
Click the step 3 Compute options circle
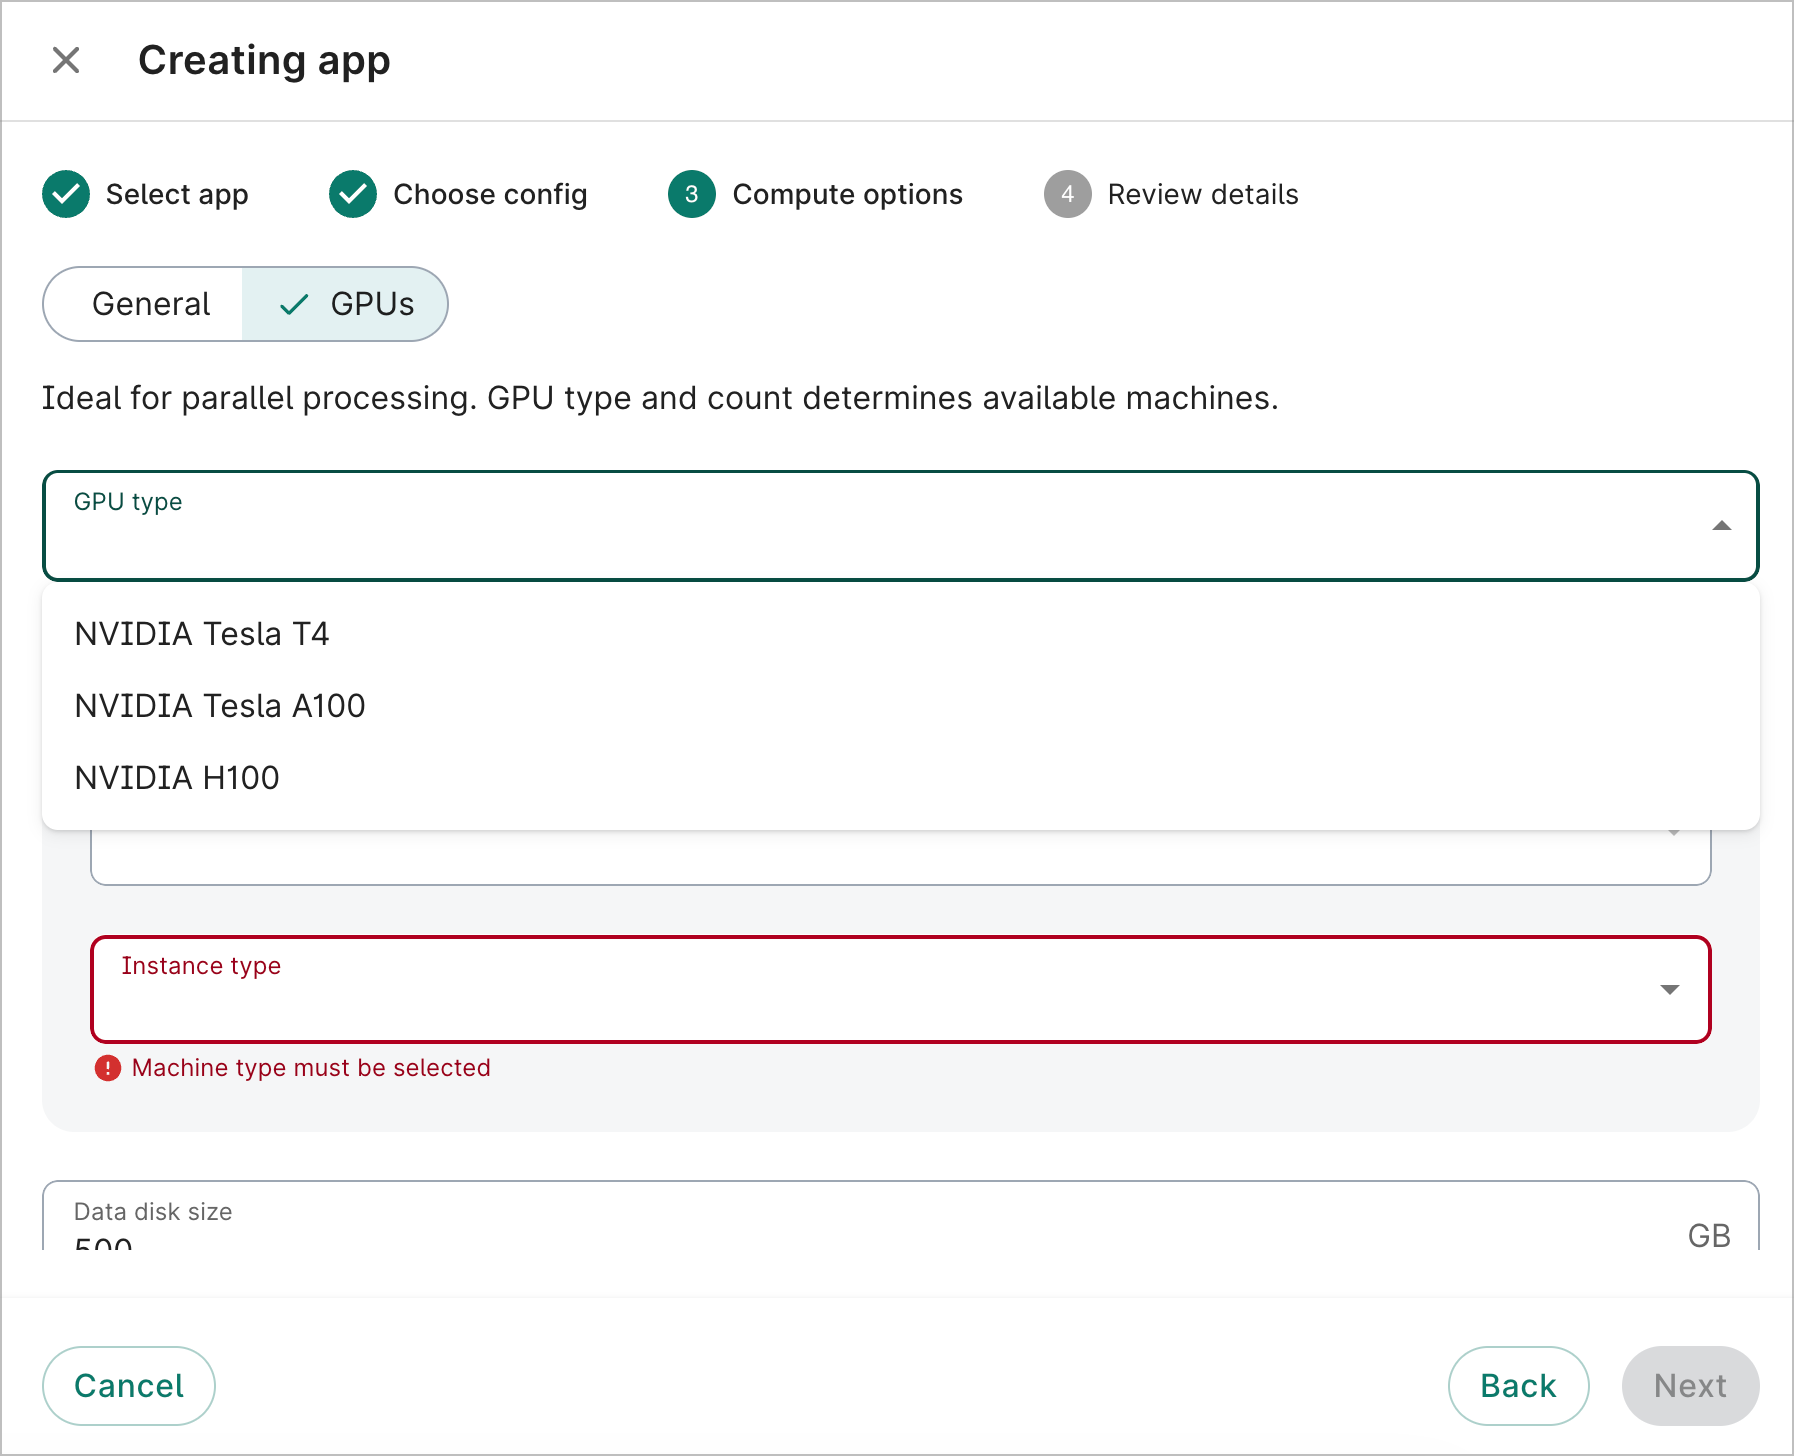click(x=691, y=194)
